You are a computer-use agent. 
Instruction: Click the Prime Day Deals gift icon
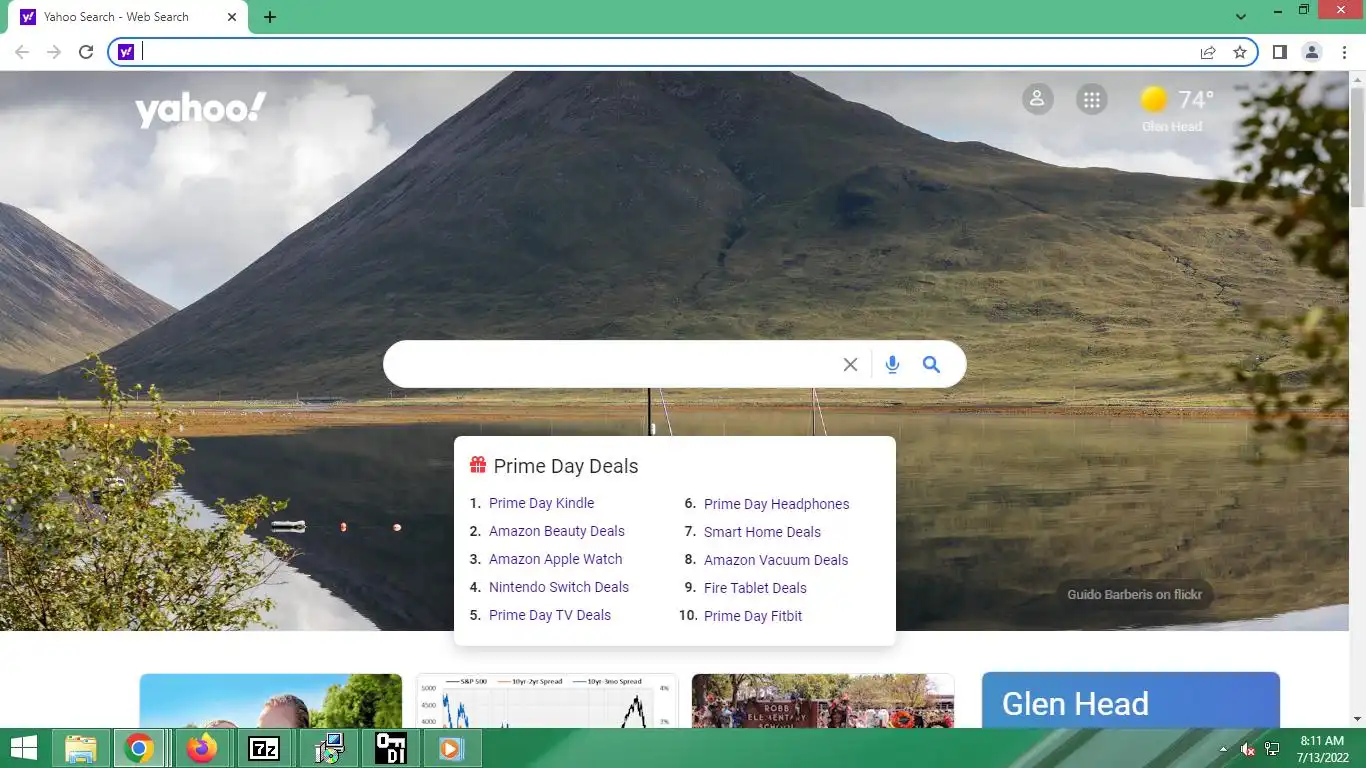(x=478, y=465)
